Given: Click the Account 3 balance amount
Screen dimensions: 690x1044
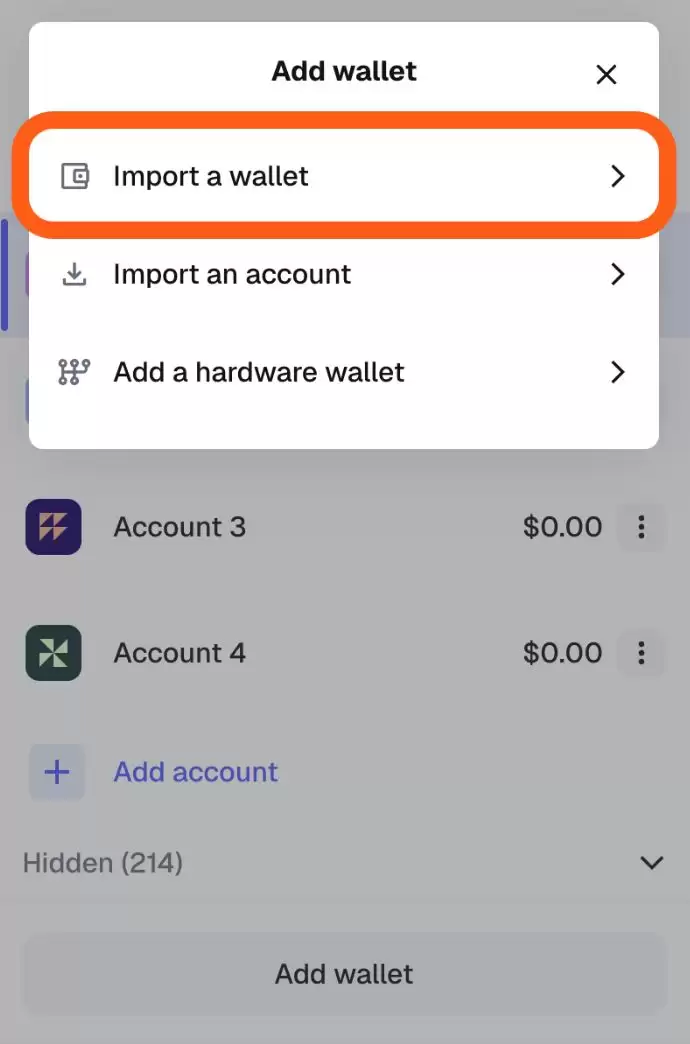Looking at the screenshot, I should point(563,527).
